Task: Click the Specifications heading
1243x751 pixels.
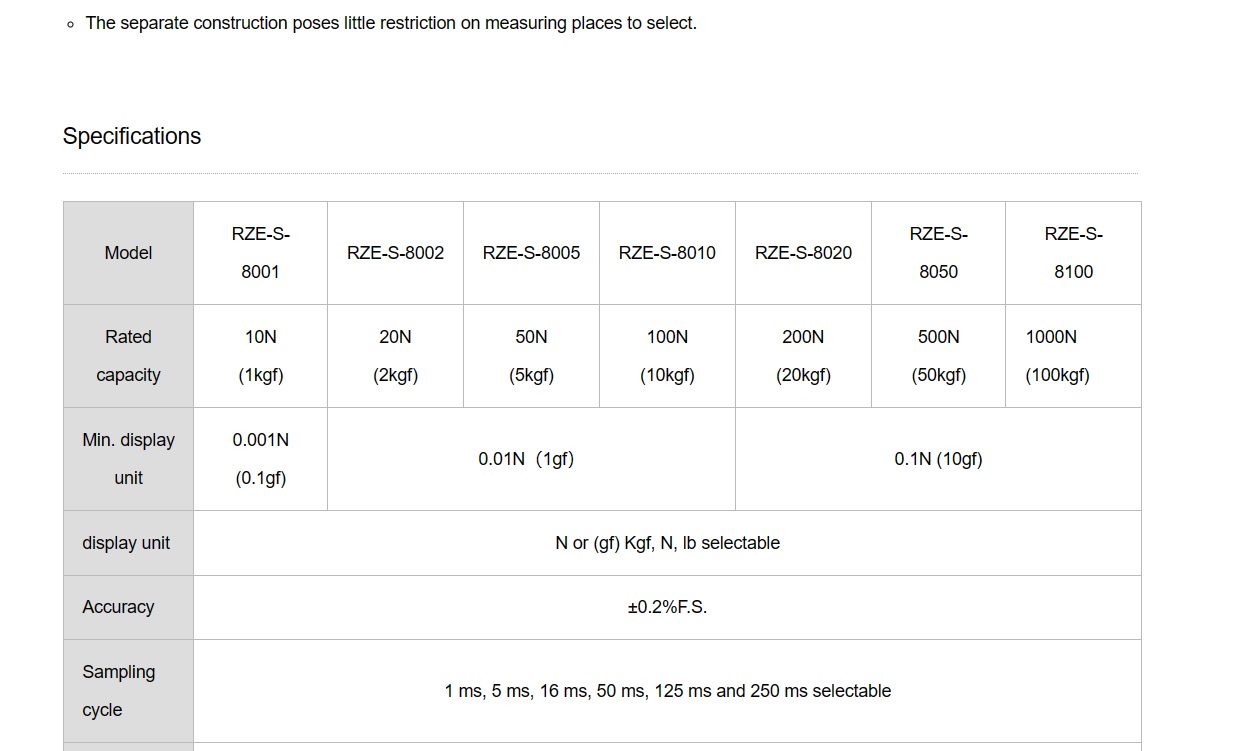Action: point(132,136)
